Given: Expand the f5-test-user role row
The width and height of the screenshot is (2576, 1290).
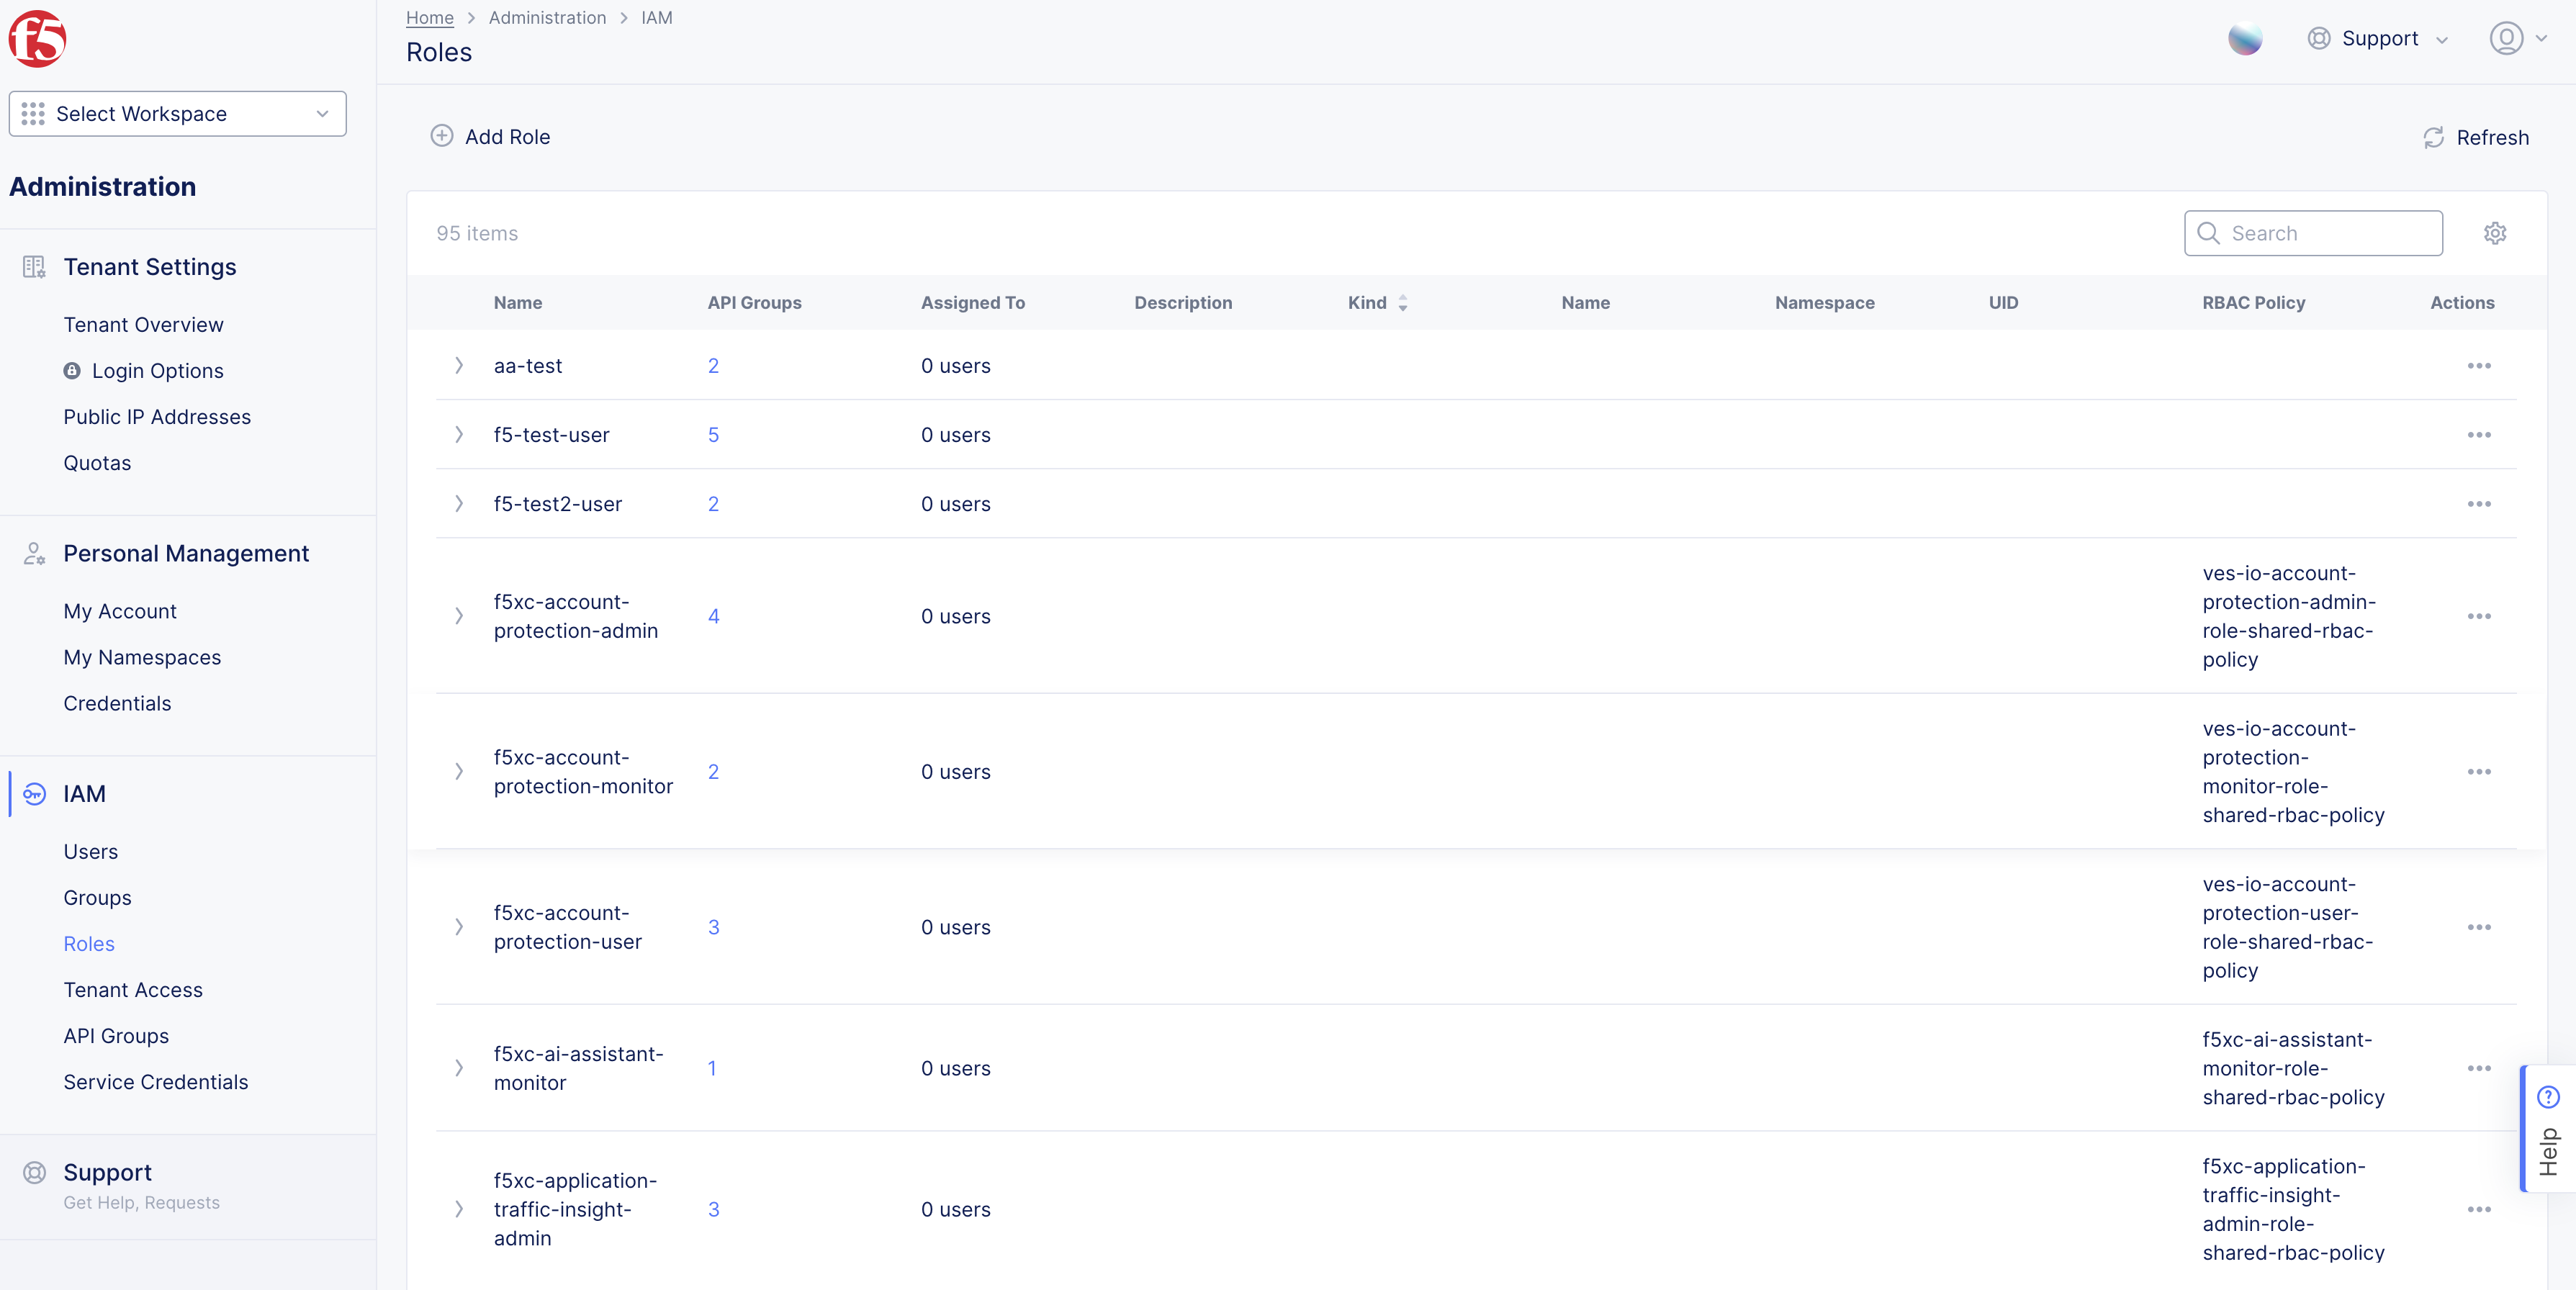Looking at the screenshot, I should click(459, 435).
